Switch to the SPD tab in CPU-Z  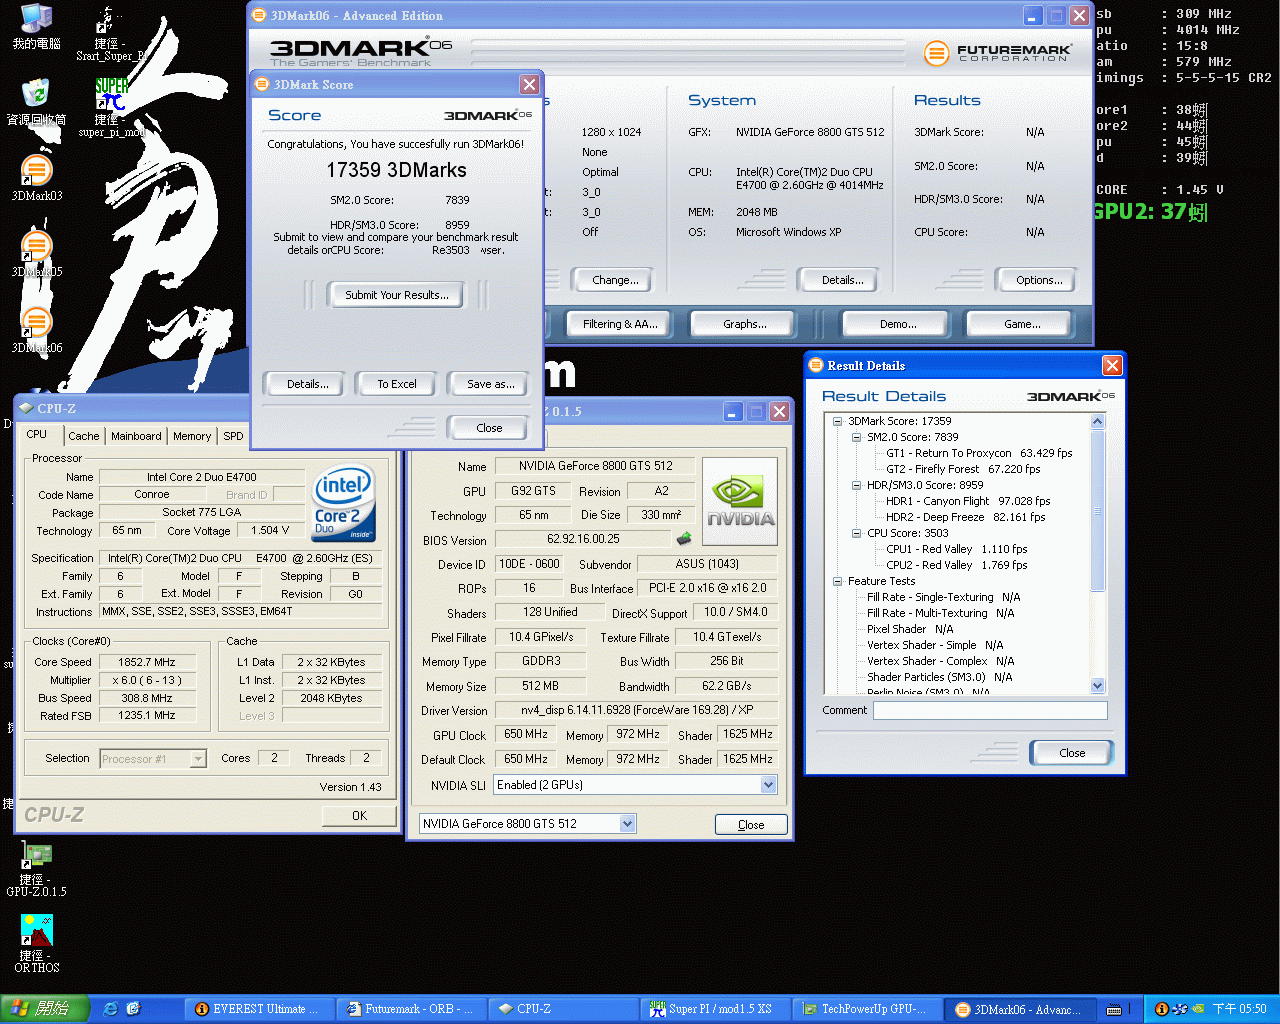tap(233, 436)
